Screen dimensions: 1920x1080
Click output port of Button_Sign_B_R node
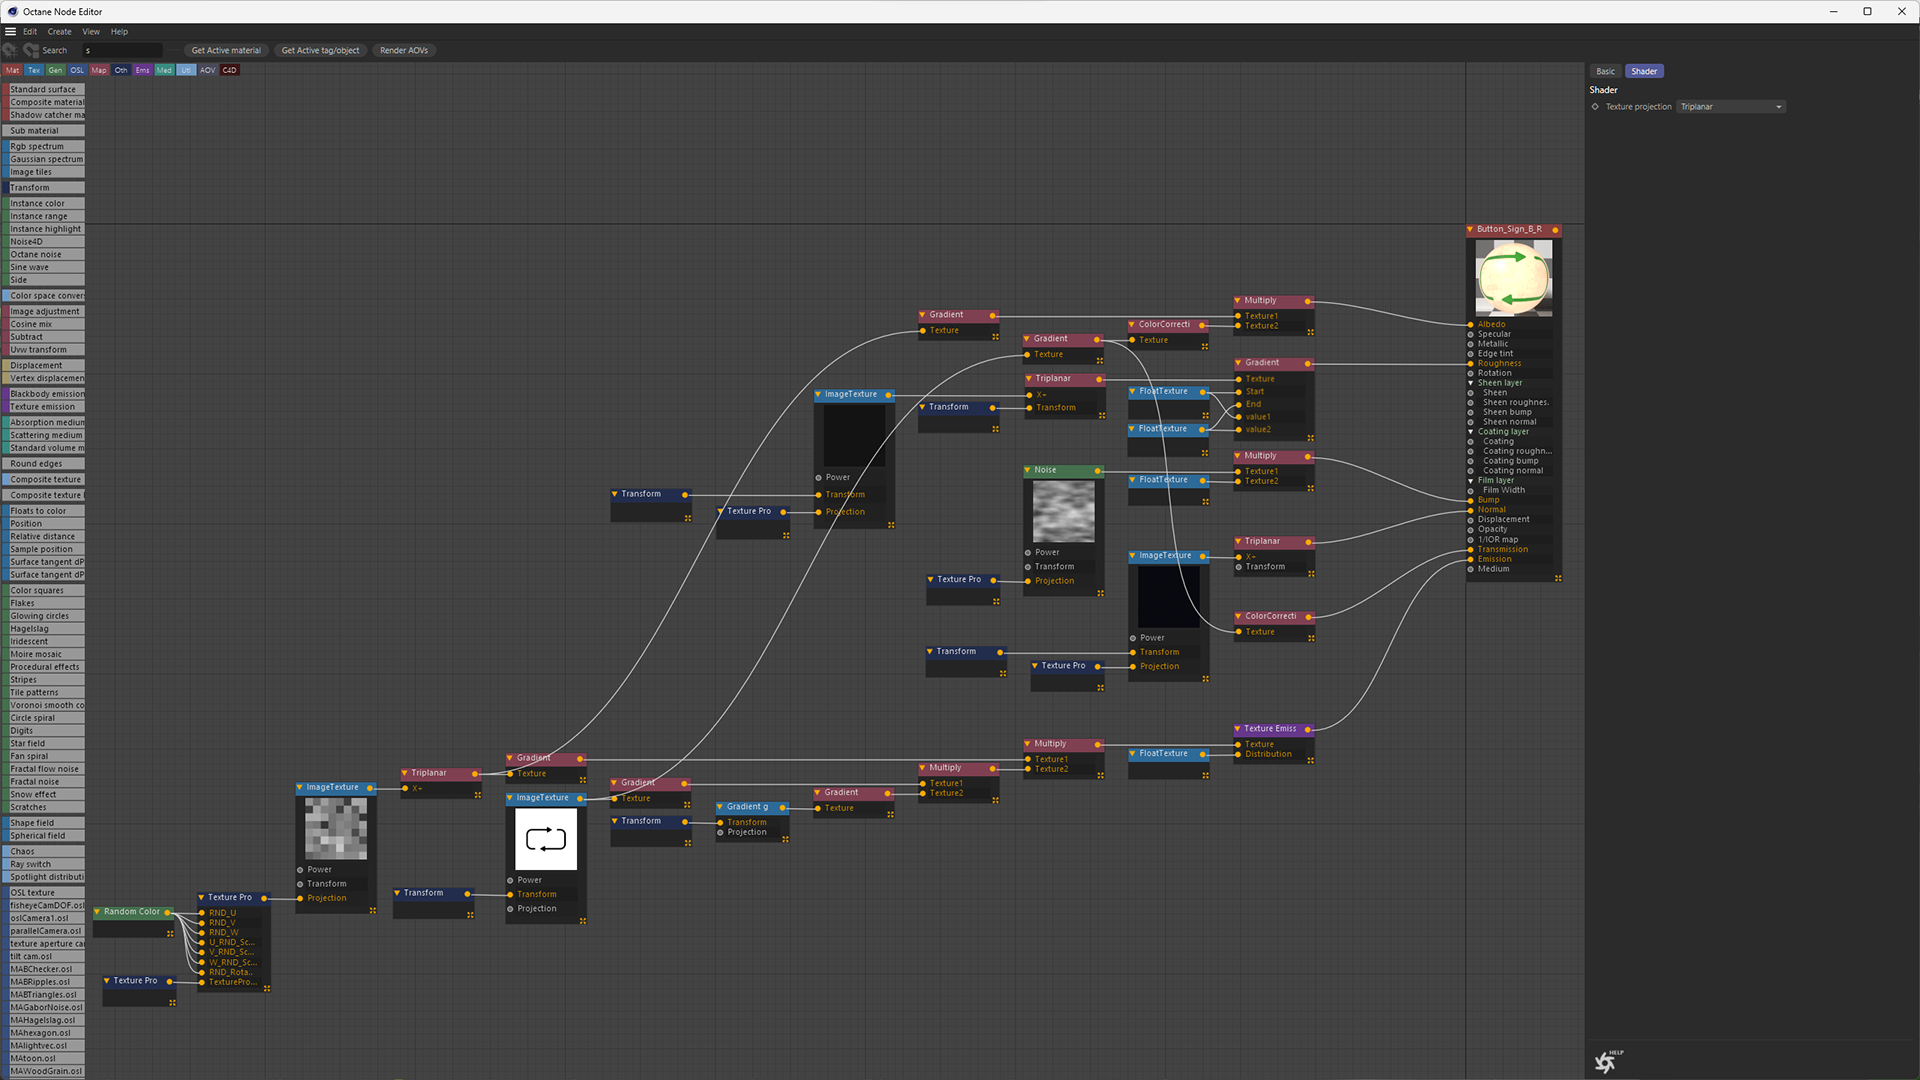pos(1555,230)
